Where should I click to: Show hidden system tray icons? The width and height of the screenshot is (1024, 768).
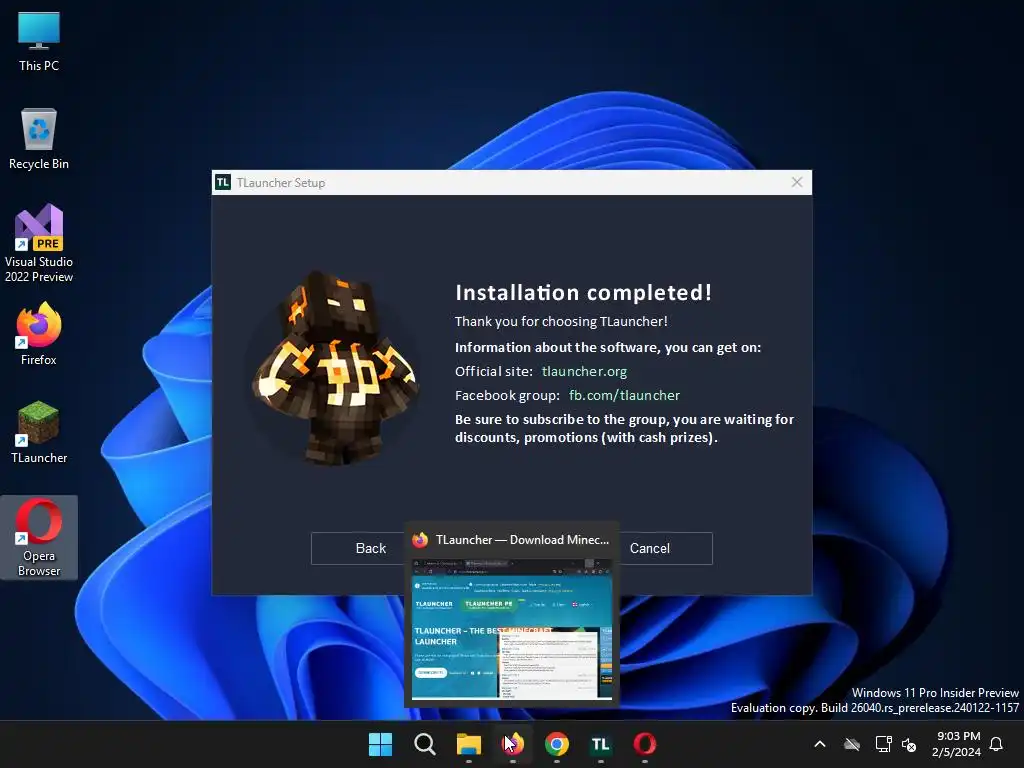820,744
